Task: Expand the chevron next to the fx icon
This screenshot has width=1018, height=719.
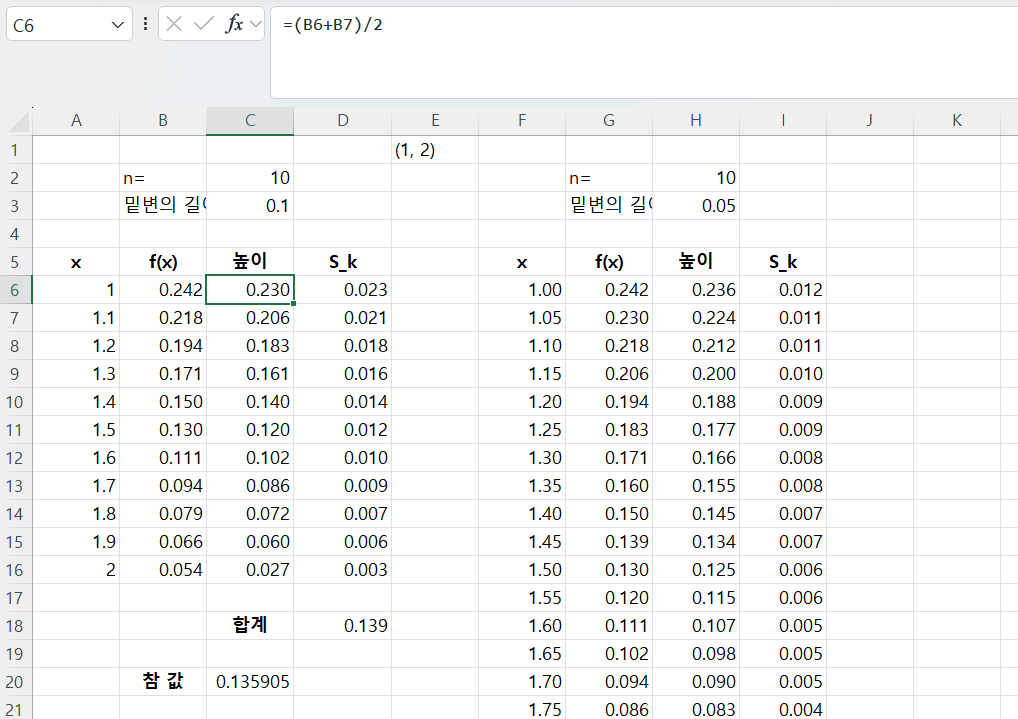Action: tap(255, 25)
